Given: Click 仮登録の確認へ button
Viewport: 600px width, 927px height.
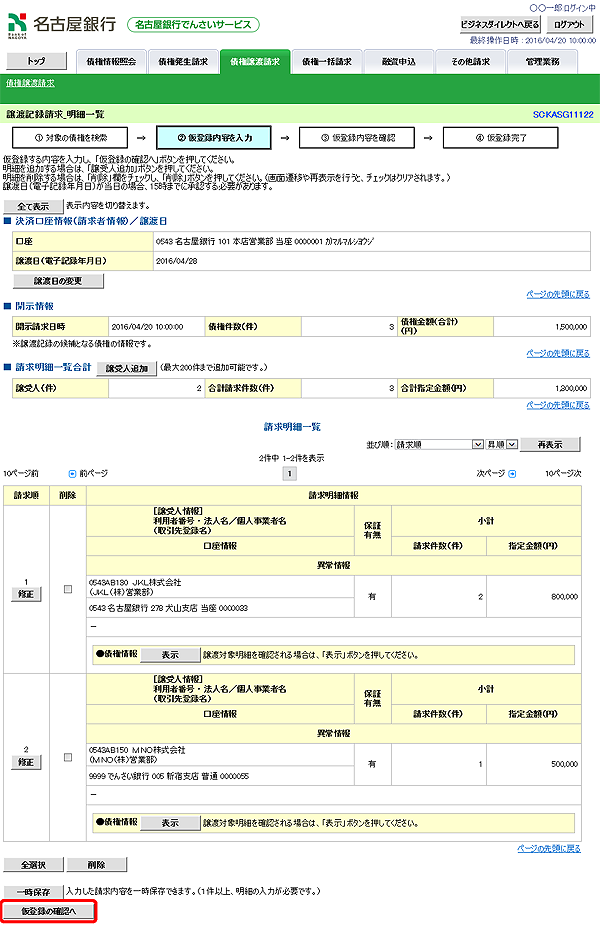Looking at the screenshot, I should point(48,911).
